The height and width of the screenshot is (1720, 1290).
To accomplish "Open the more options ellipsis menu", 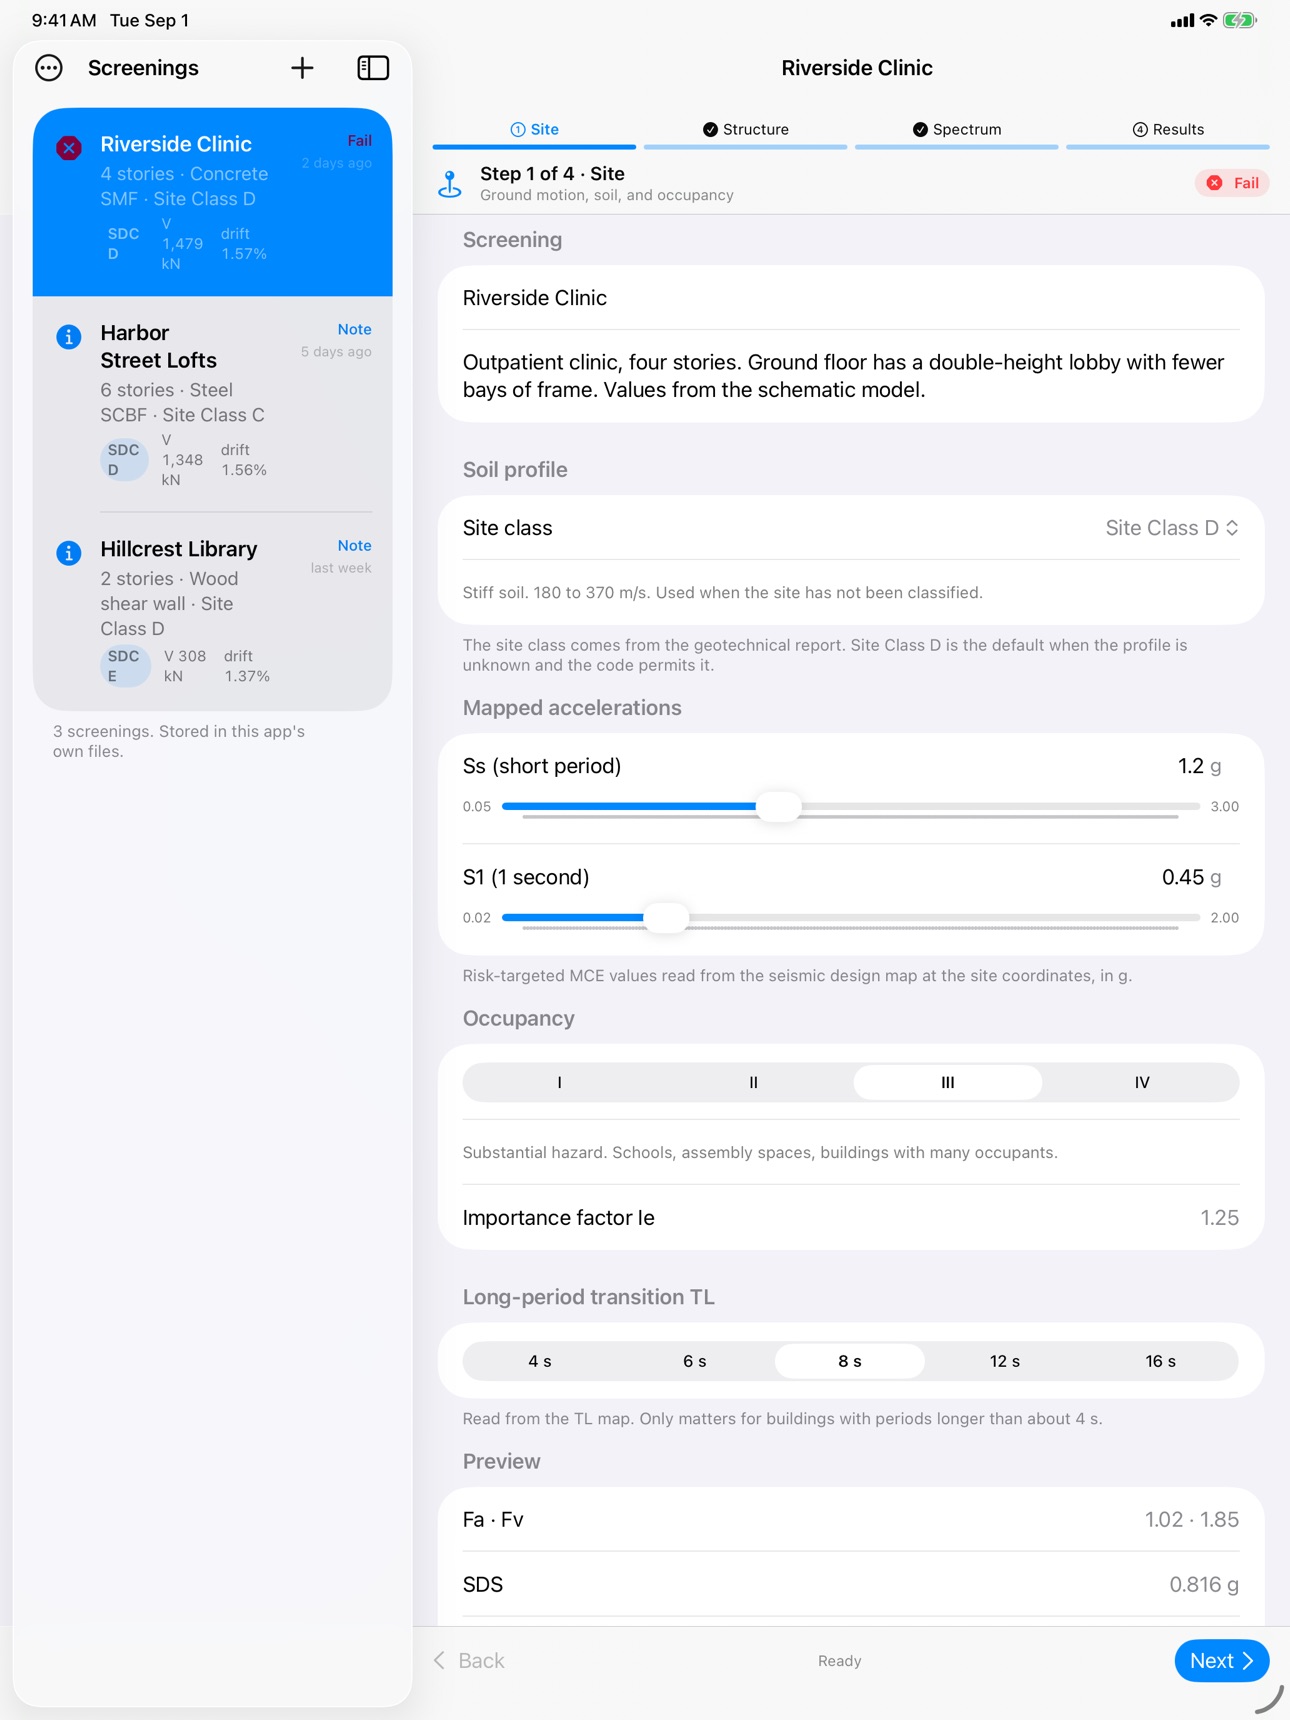I will [x=49, y=68].
